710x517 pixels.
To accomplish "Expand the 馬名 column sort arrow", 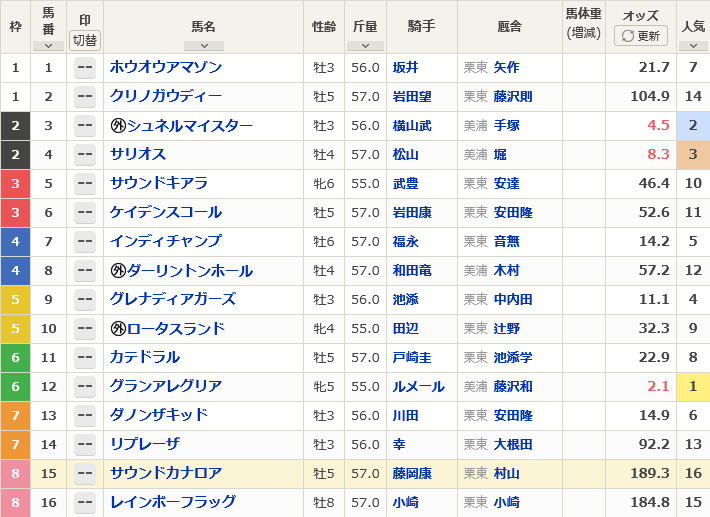I will [x=204, y=46].
